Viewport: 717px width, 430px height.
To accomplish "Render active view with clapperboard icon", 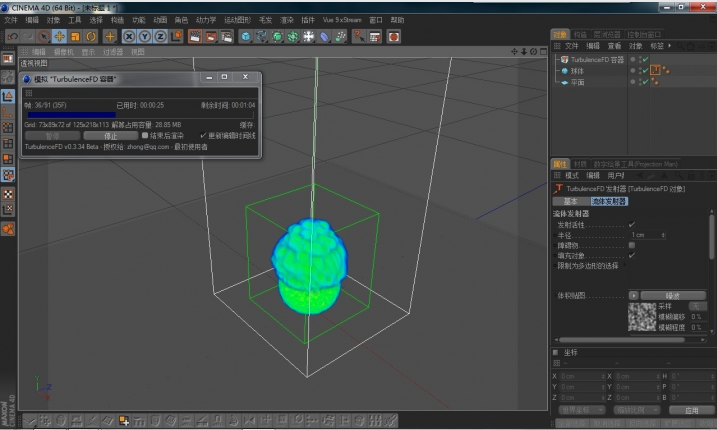I will (195, 37).
